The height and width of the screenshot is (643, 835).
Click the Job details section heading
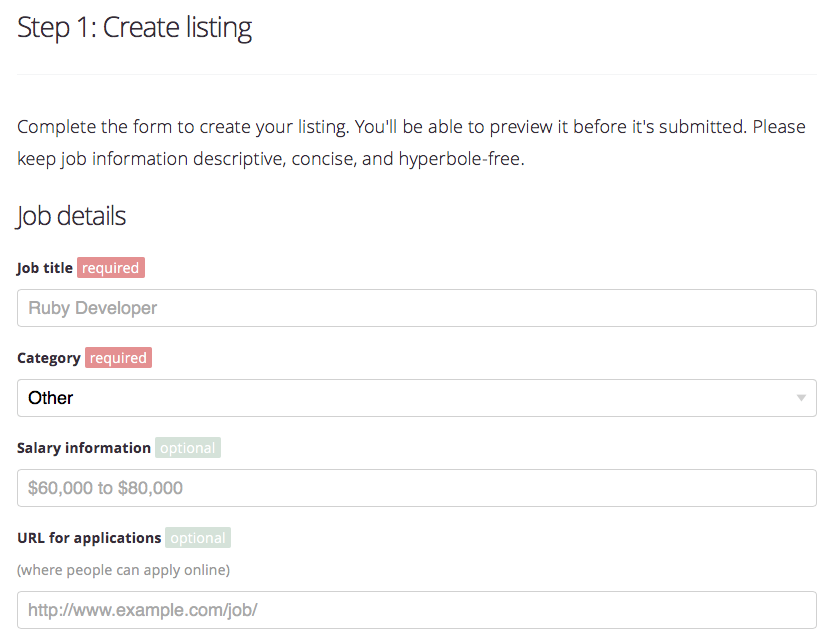coord(72,216)
